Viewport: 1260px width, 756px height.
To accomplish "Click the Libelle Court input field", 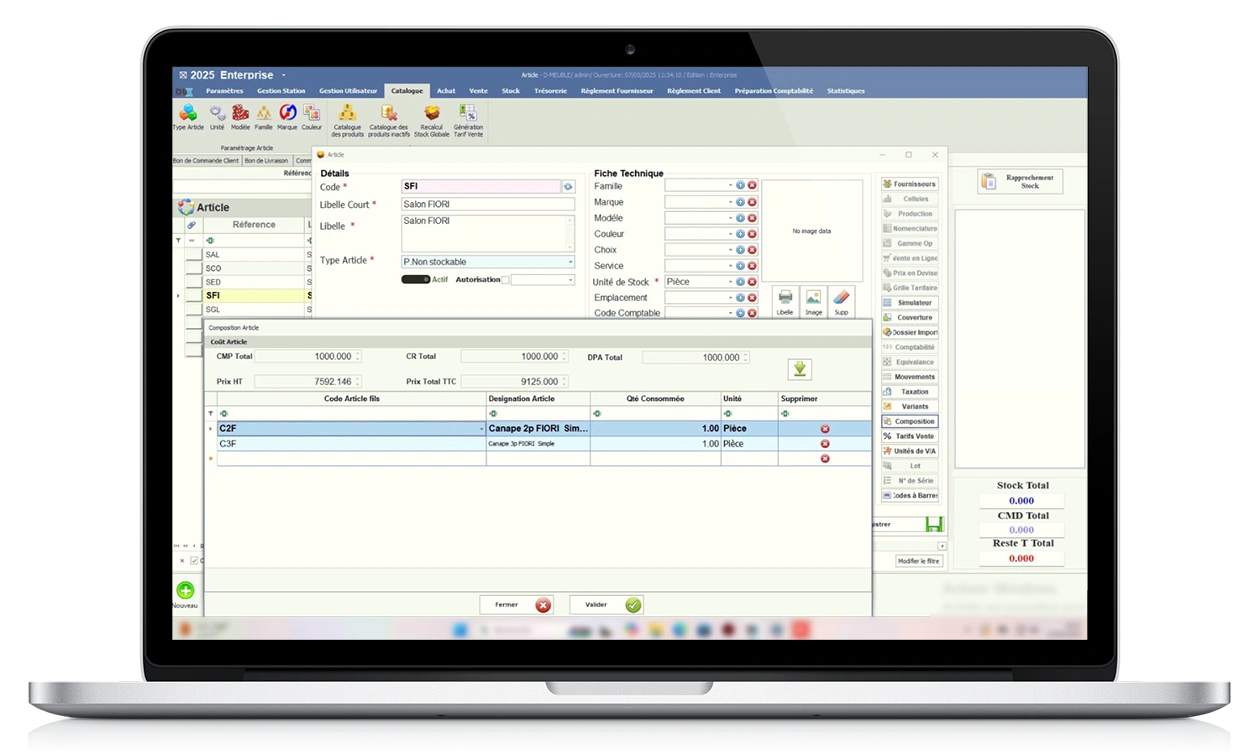I will (x=488, y=204).
